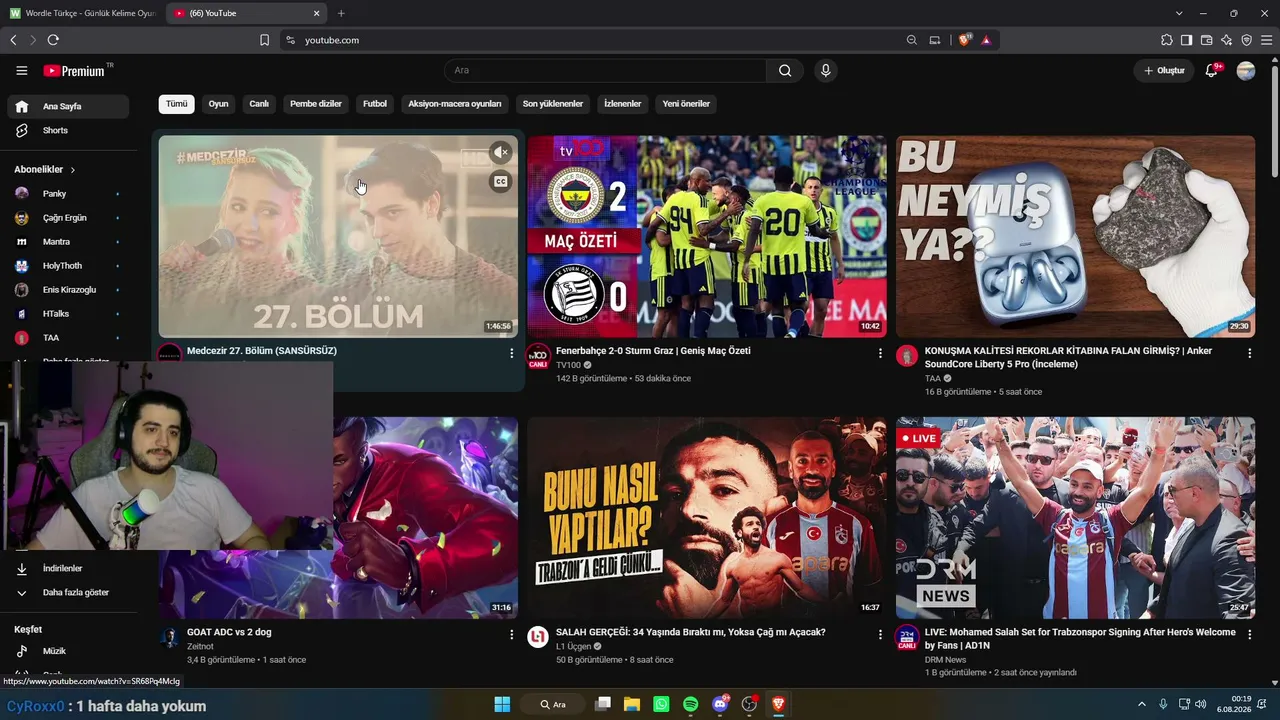Image resolution: width=1280 pixels, height=720 pixels.
Task: Open the Fenerbahçe 2-0 Sturm Graz thumbnail
Action: (706, 237)
